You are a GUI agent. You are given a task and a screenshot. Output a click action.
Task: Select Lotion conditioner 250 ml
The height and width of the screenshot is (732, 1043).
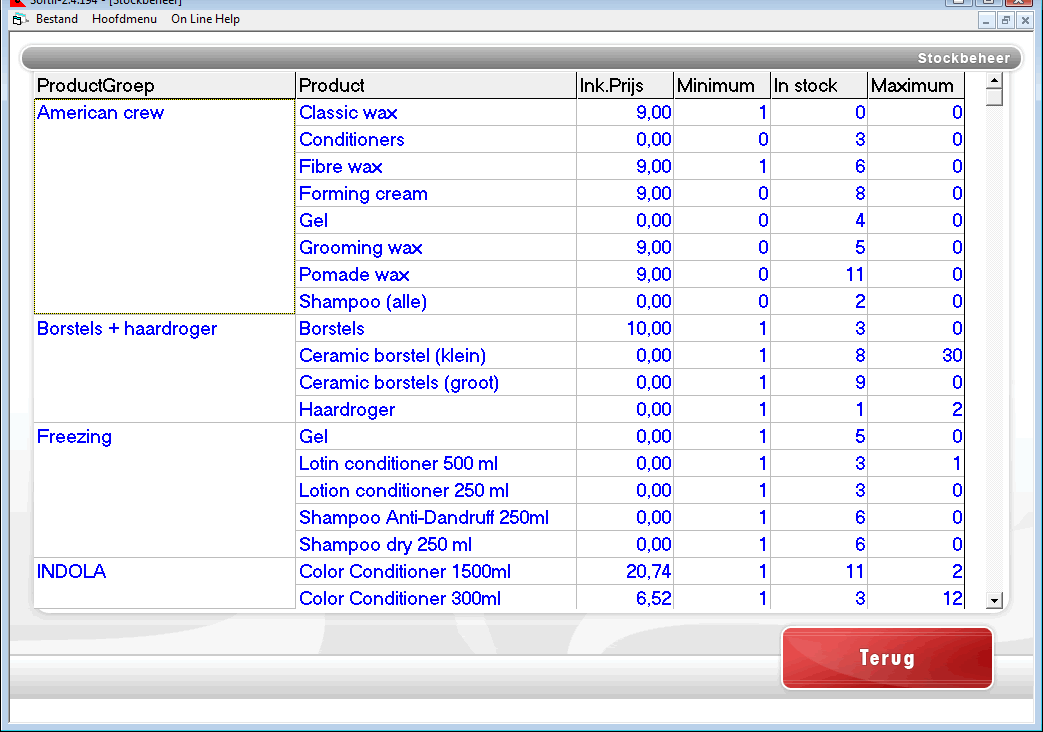click(436, 490)
